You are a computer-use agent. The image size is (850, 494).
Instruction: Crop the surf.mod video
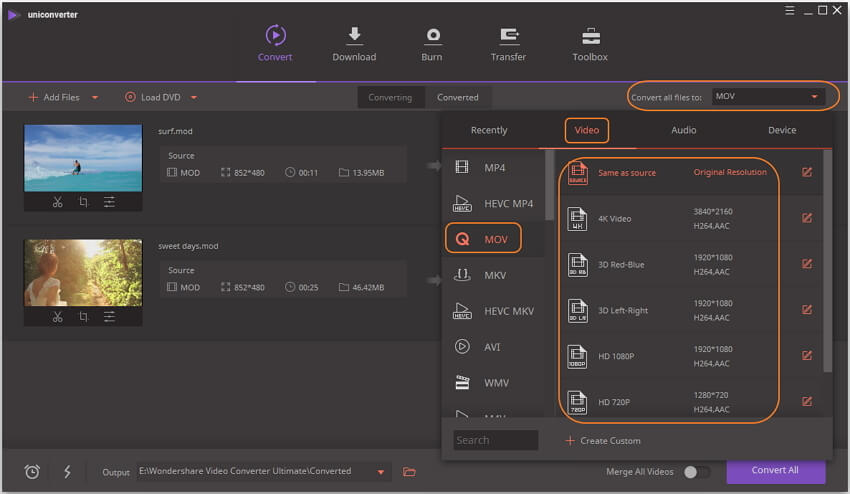tap(83, 202)
